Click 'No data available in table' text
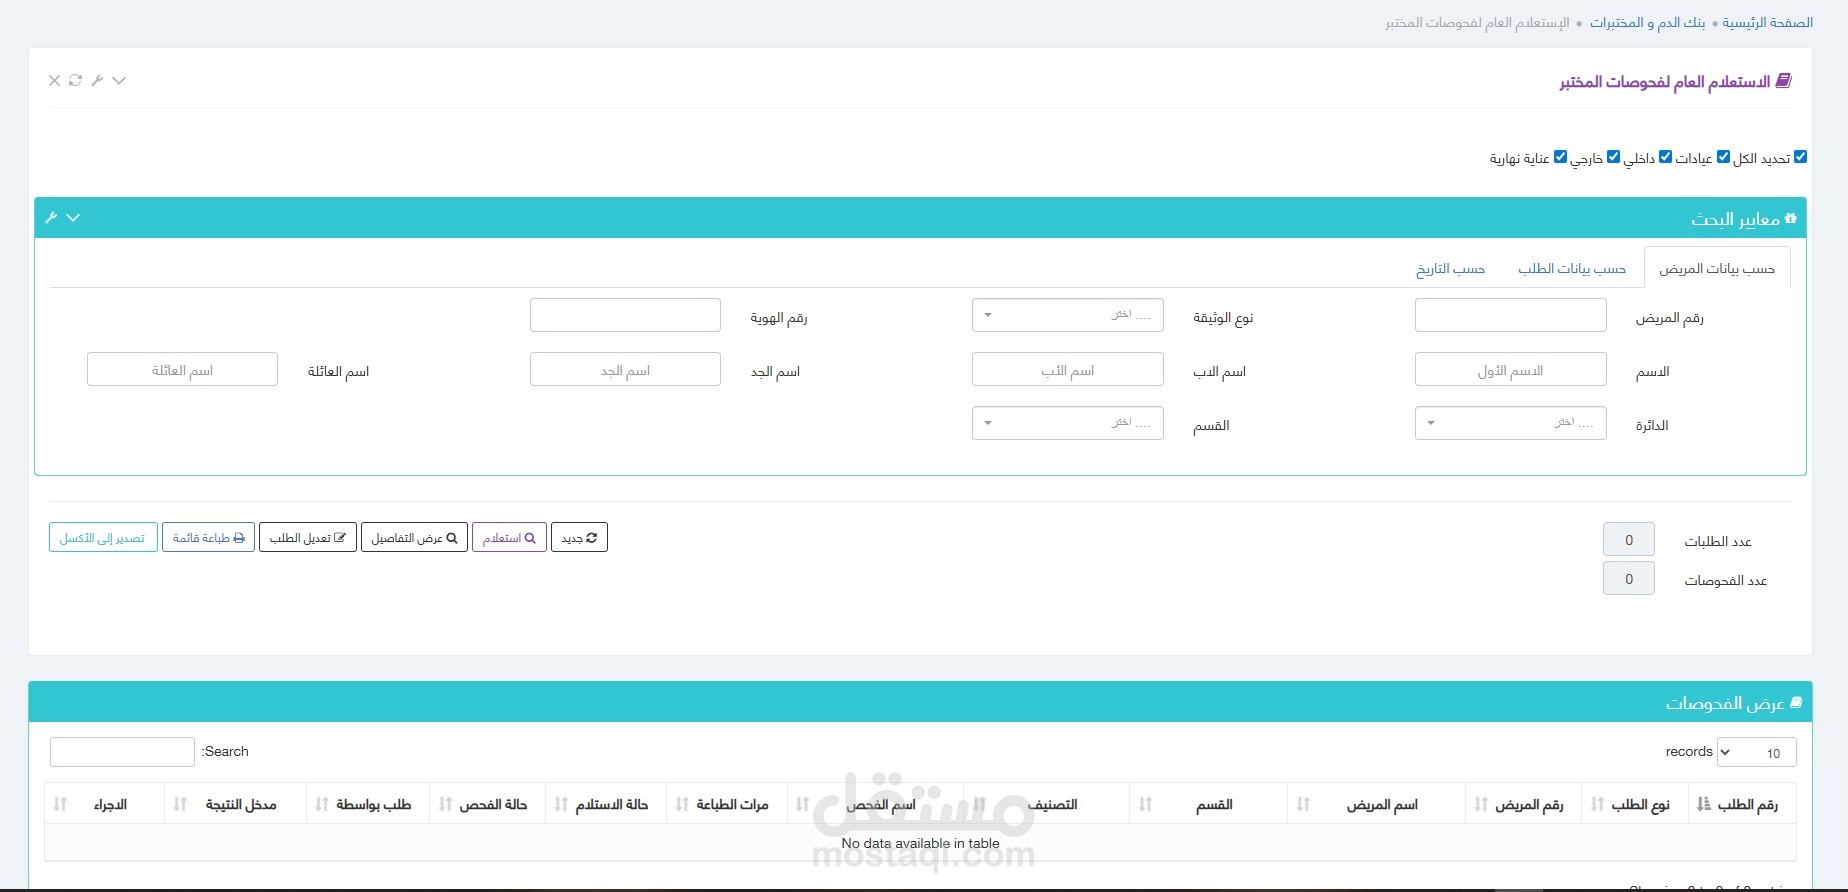The width and height of the screenshot is (1848, 892). 920,843
